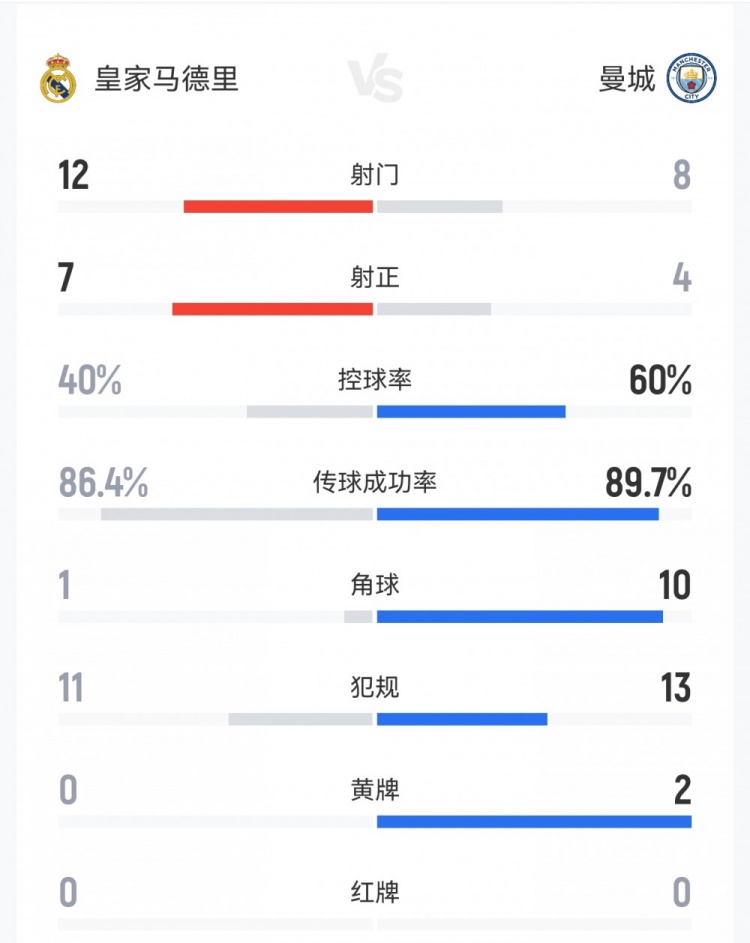Click the blue 黄牌 bar for Manchester City
Viewport: 750px width, 943px height.
(534, 822)
